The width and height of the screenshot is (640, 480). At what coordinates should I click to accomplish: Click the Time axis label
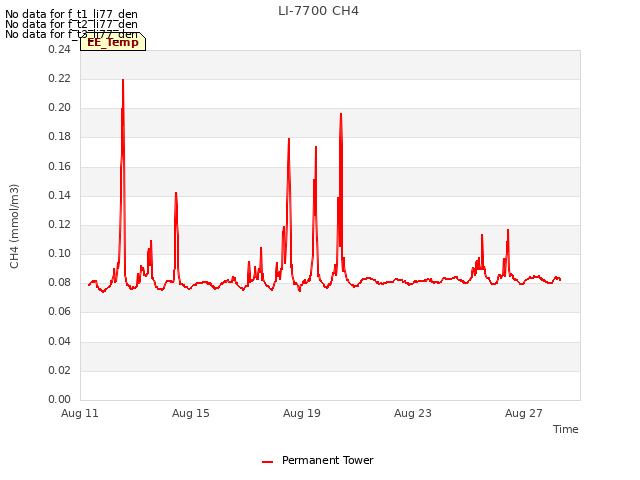(565, 429)
